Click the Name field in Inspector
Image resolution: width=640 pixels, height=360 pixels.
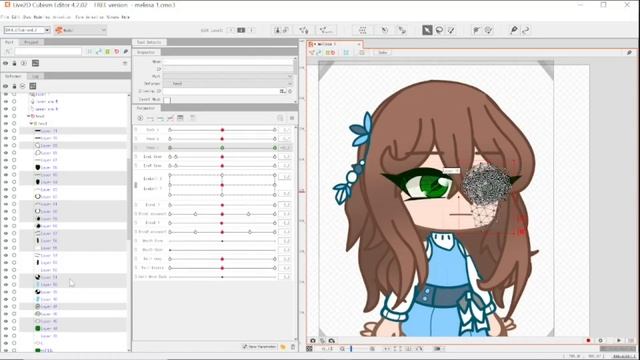[x=227, y=61]
